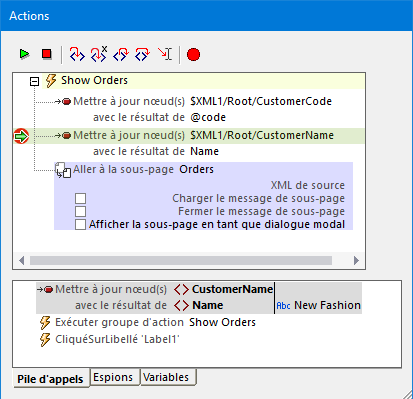Select the @code result expression
Screen dimensions: 413x399
pyautogui.click(x=208, y=117)
